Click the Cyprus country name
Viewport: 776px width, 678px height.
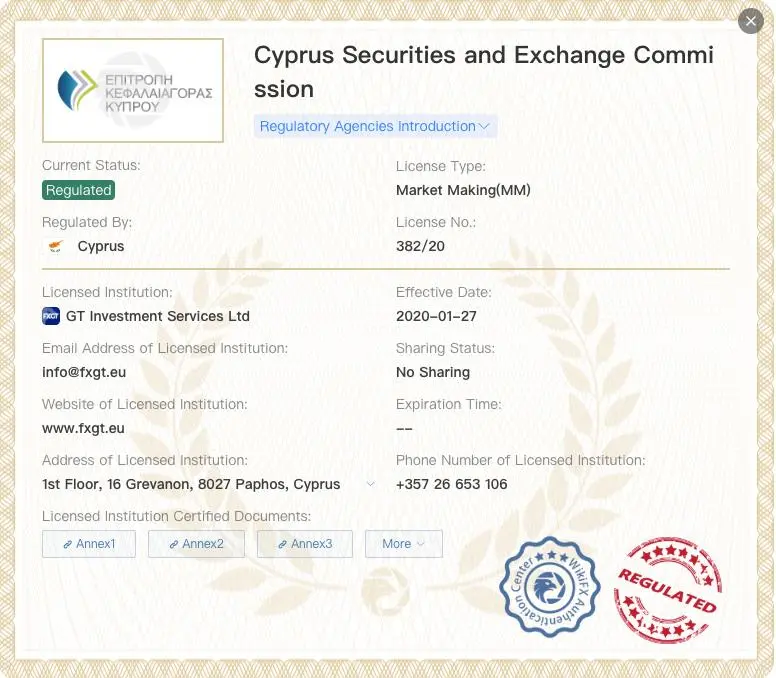pyautogui.click(x=101, y=246)
